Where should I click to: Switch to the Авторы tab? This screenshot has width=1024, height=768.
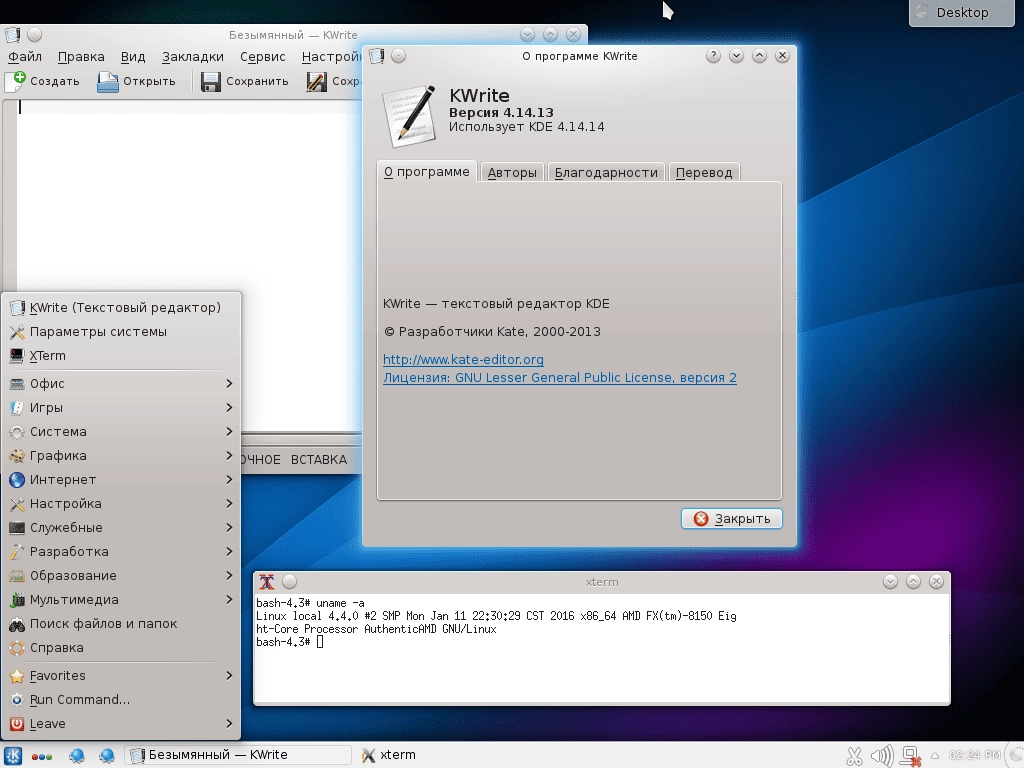(x=512, y=172)
